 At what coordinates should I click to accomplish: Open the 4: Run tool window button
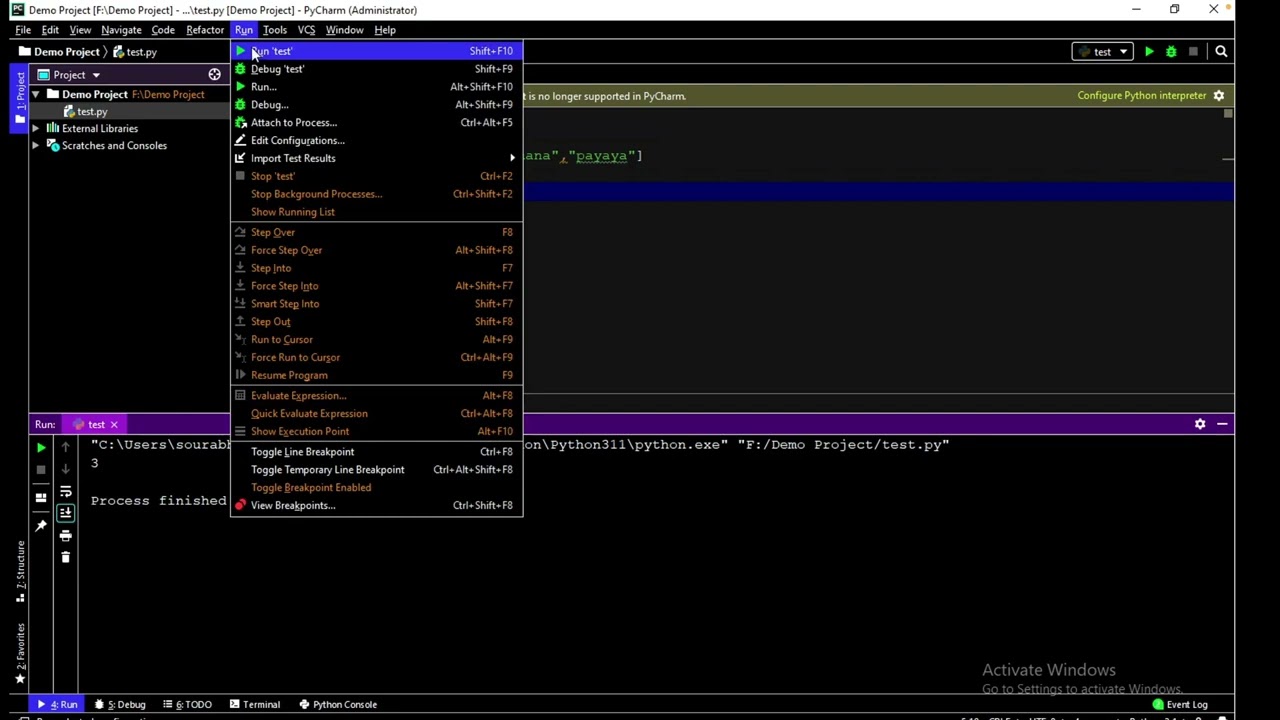coord(57,705)
